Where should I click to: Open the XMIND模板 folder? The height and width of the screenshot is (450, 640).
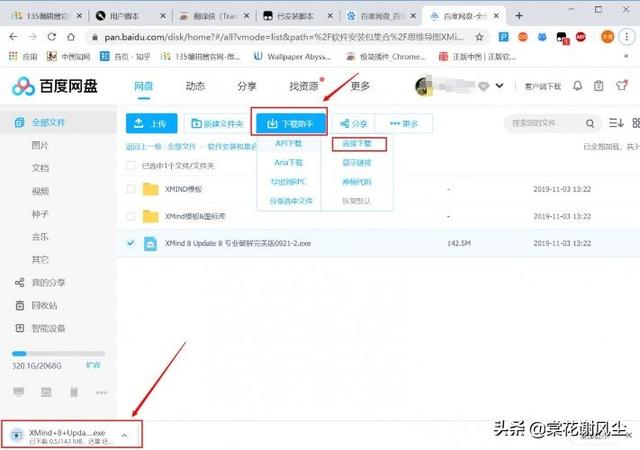183,189
